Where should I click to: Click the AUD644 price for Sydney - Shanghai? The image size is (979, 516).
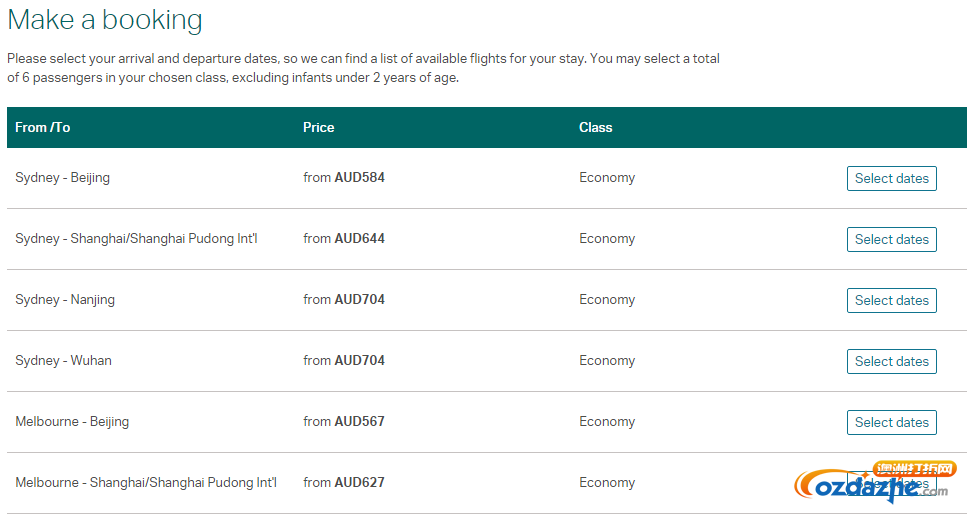(x=360, y=239)
